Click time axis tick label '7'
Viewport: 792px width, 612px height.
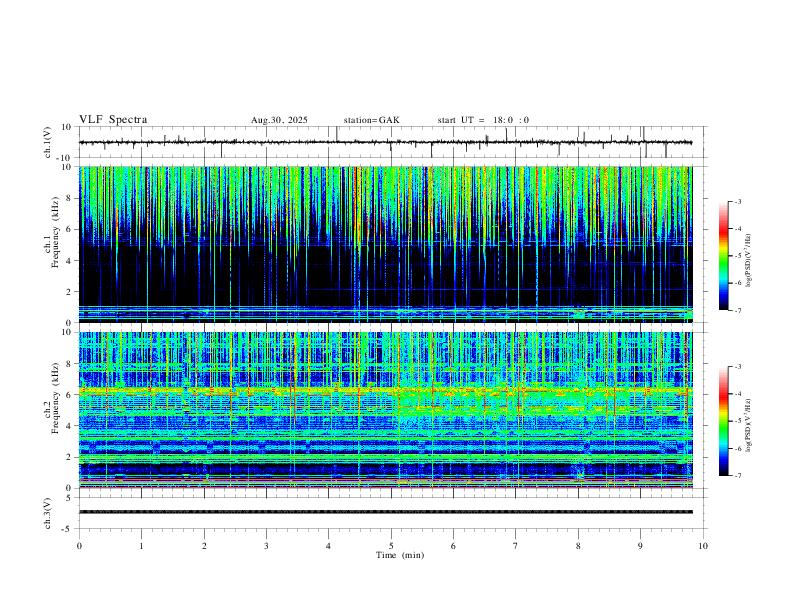coord(516,546)
